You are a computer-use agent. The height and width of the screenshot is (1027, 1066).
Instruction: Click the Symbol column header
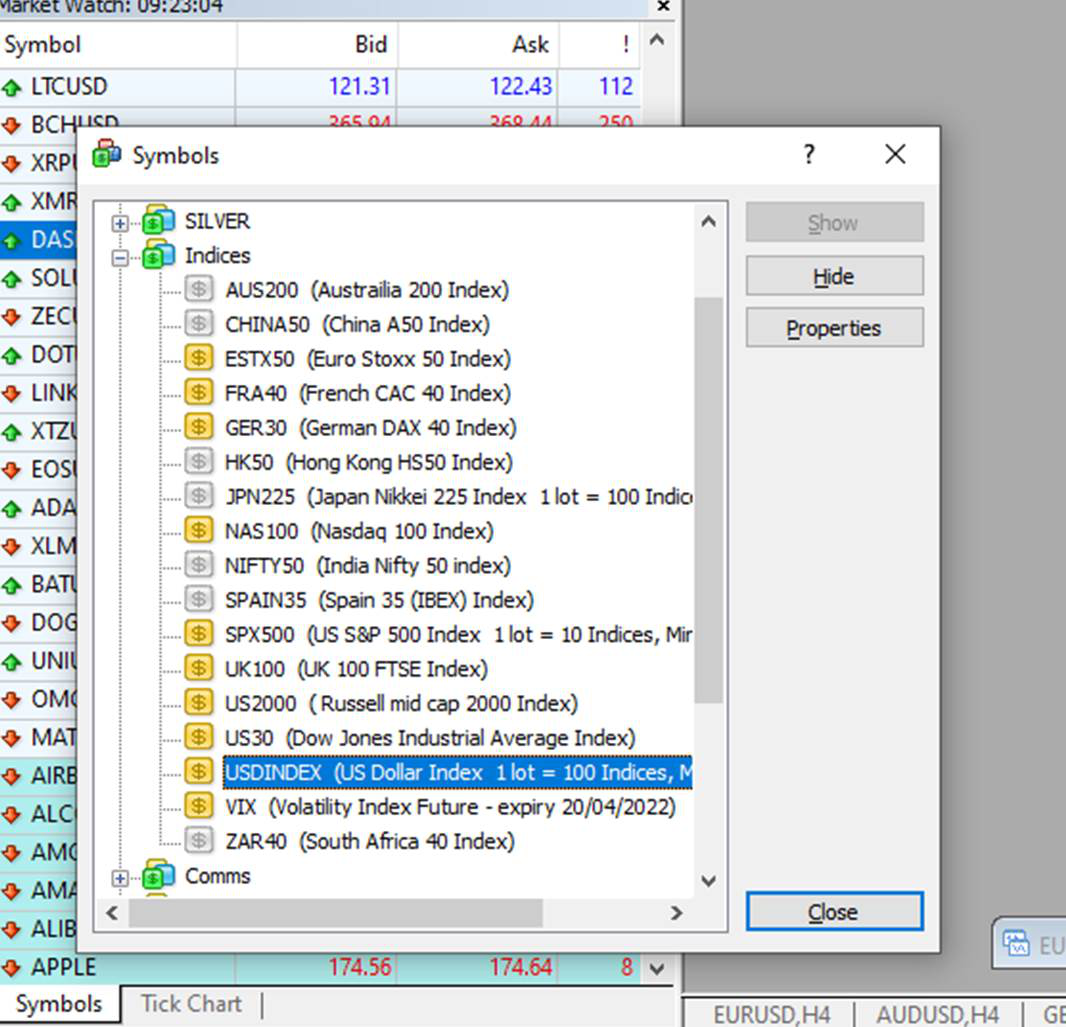pyautogui.click(x=118, y=45)
